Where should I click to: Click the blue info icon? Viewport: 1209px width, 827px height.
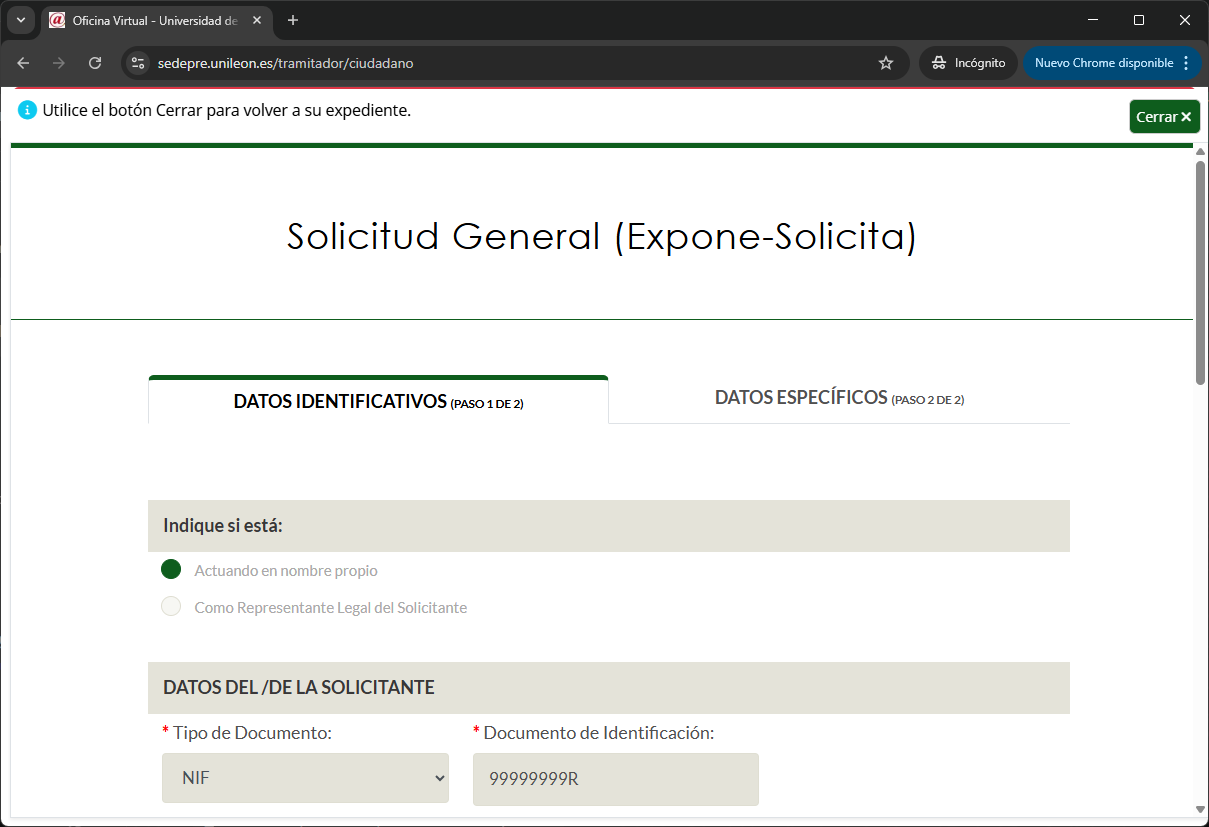pyautogui.click(x=28, y=110)
